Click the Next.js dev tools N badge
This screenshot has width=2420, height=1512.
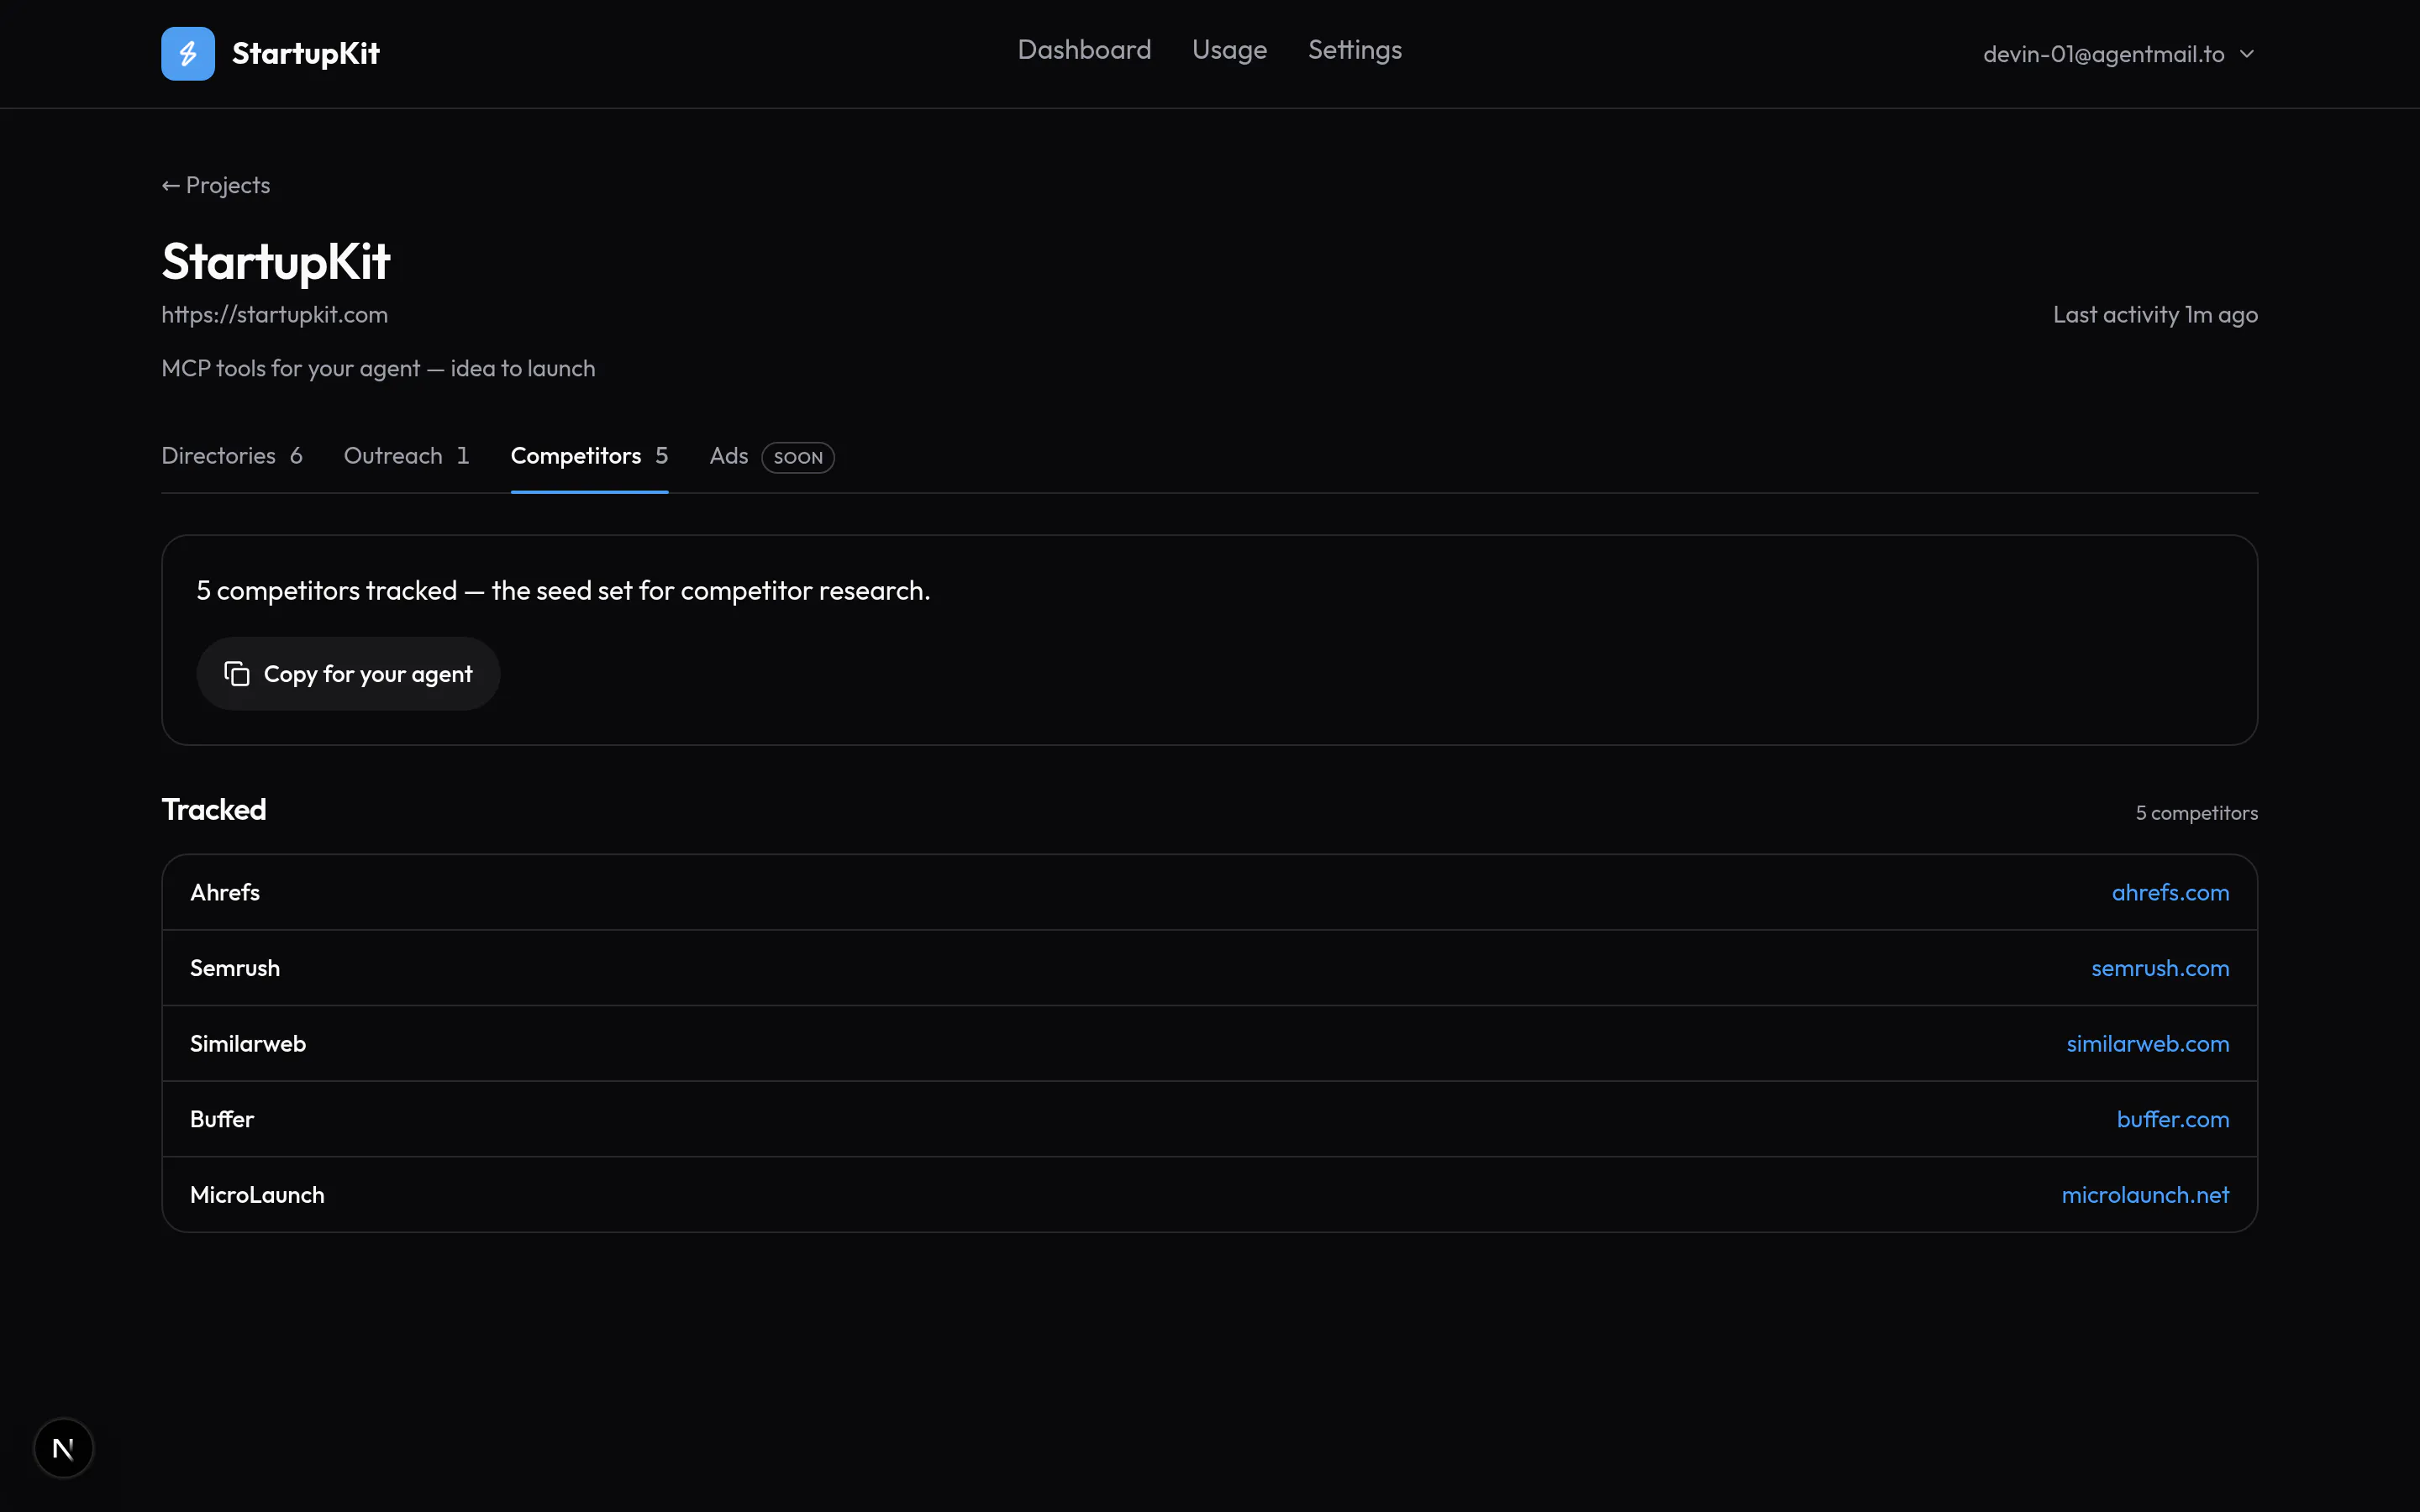(x=63, y=1447)
